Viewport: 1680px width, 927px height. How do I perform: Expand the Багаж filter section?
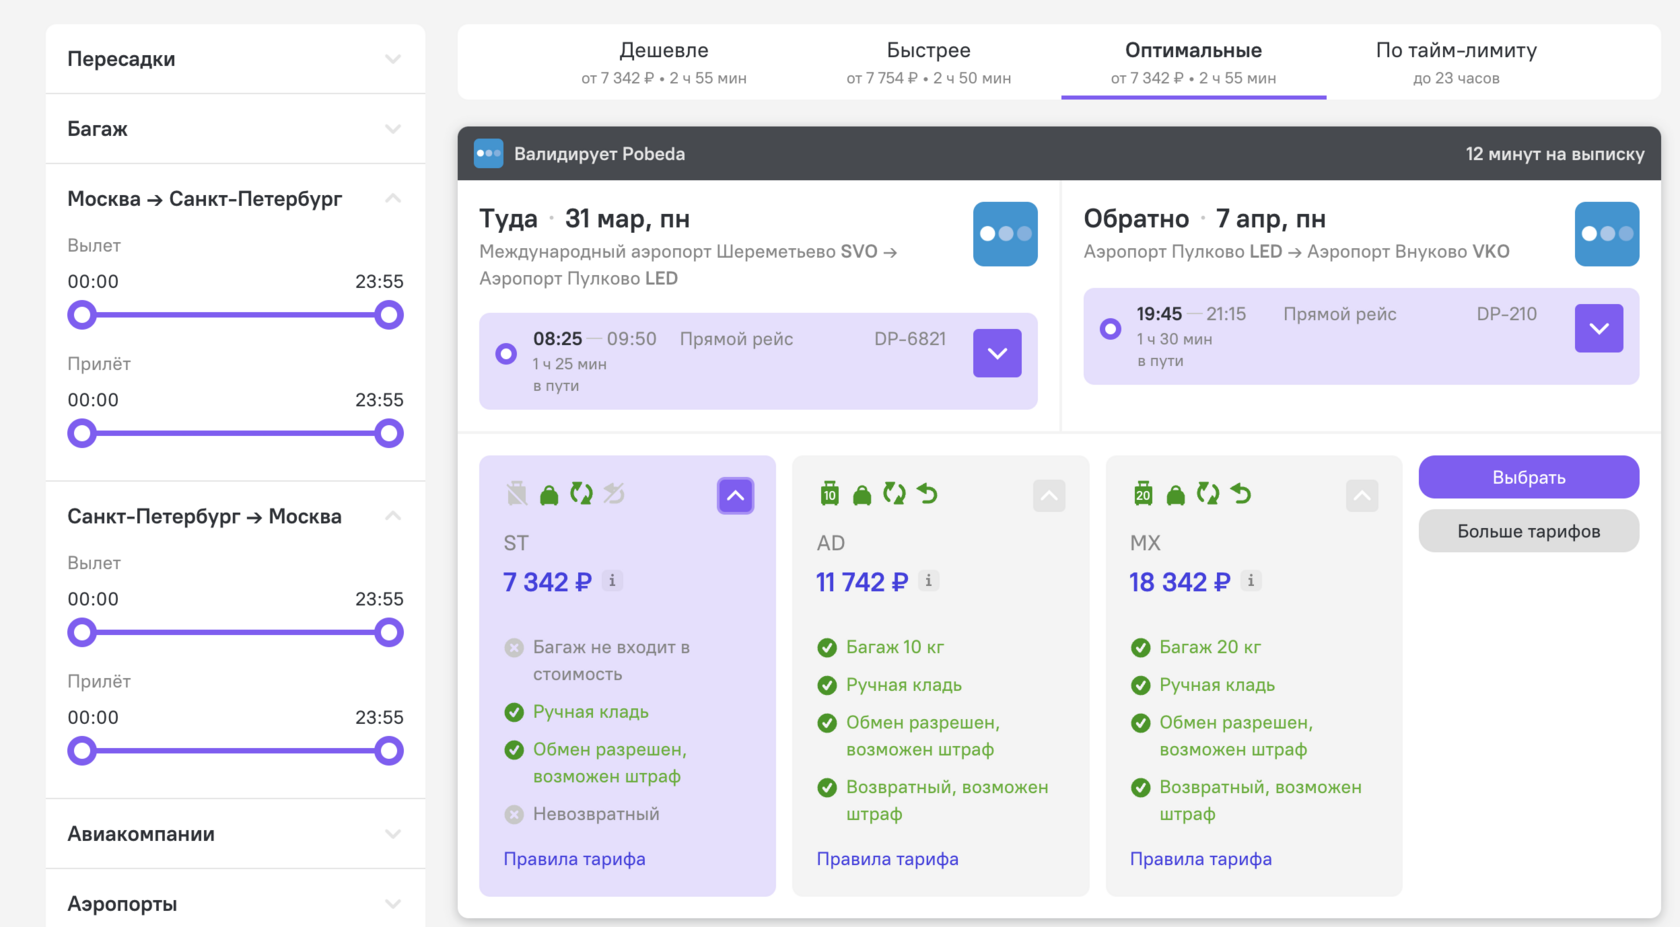[235, 129]
